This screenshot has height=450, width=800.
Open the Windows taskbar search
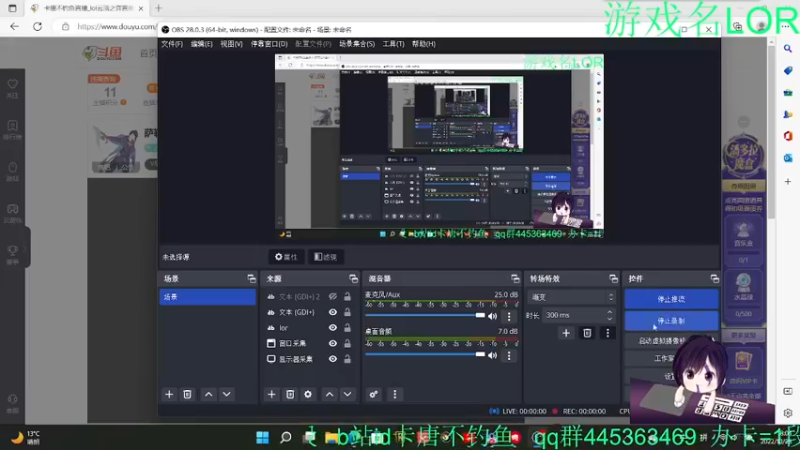point(286,437)
